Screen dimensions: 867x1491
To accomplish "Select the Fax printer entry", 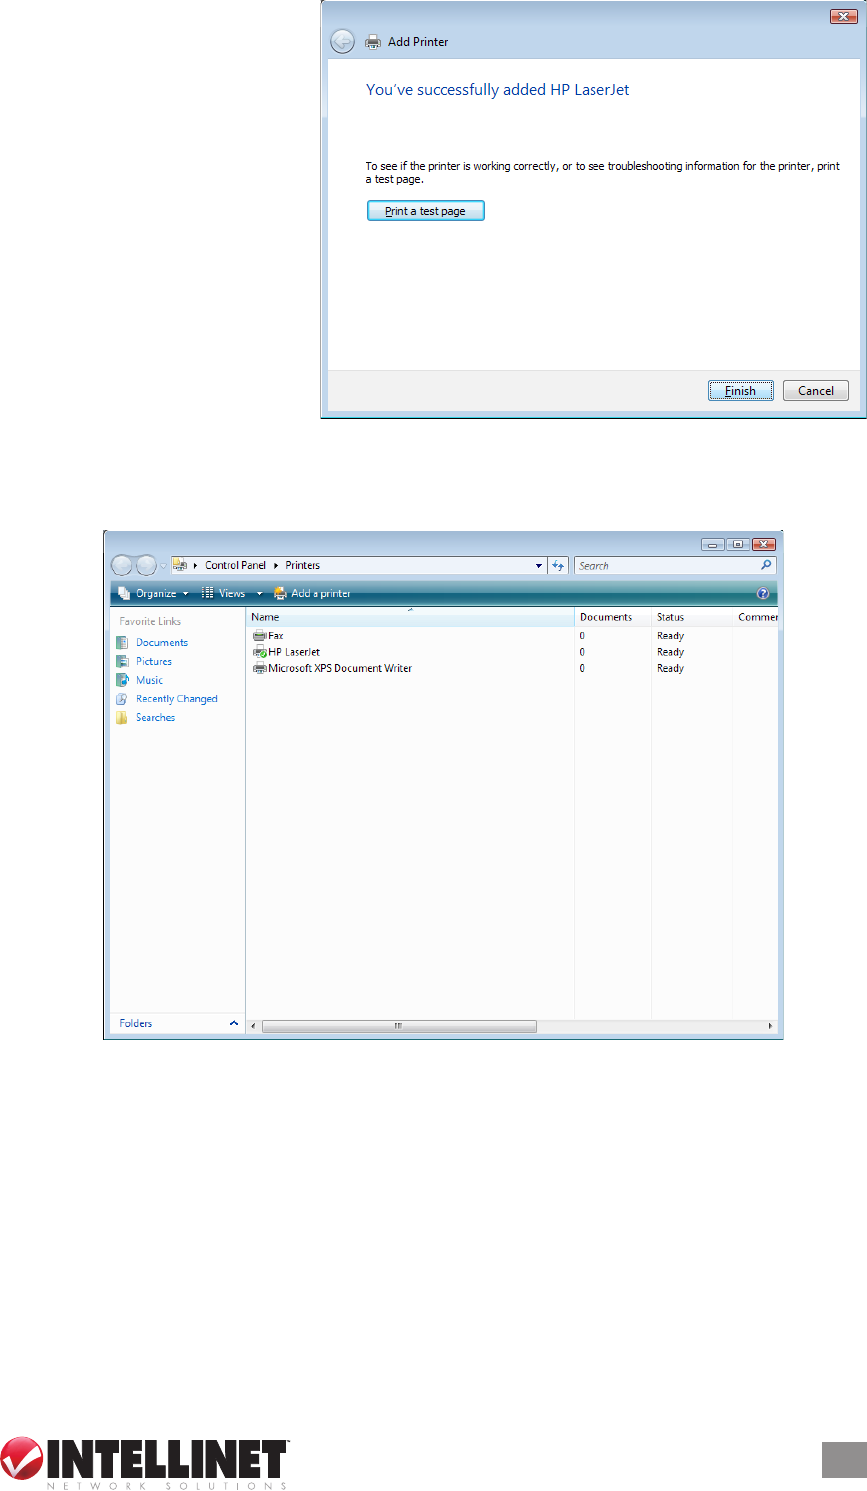I will pyautogui.click(x=276, y=636).
